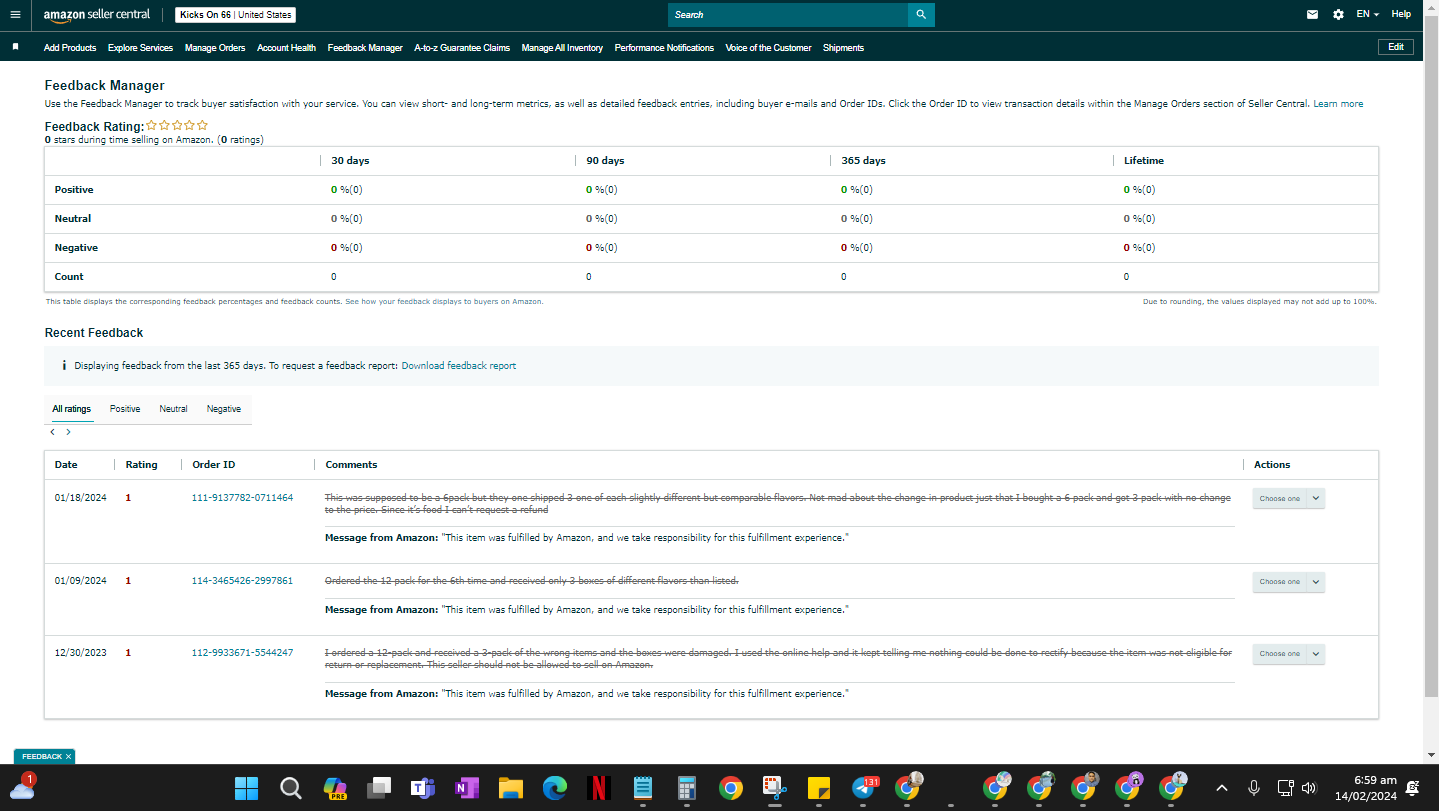Select the All ratings tab

[x=72, y=409]
